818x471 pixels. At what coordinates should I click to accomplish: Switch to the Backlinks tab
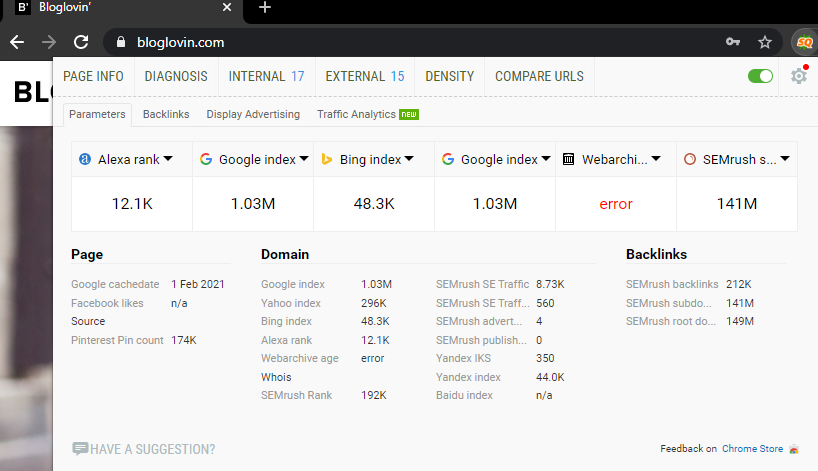166,114
